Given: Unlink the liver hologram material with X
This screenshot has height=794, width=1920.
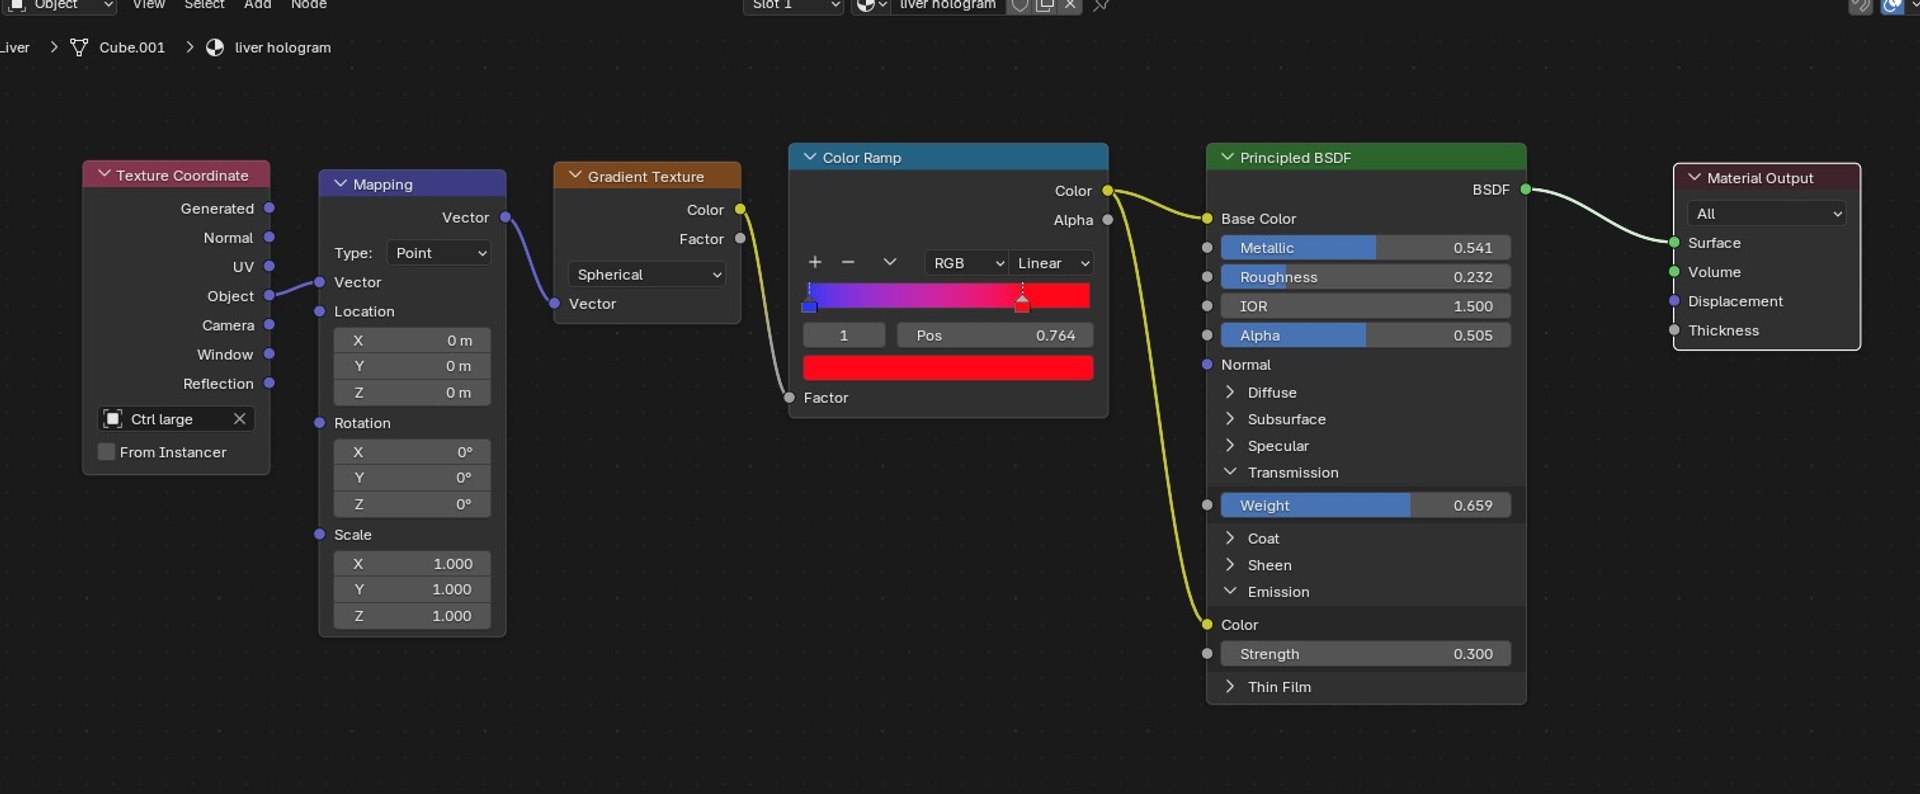Looking at the screenshot, I should 1070,5.
